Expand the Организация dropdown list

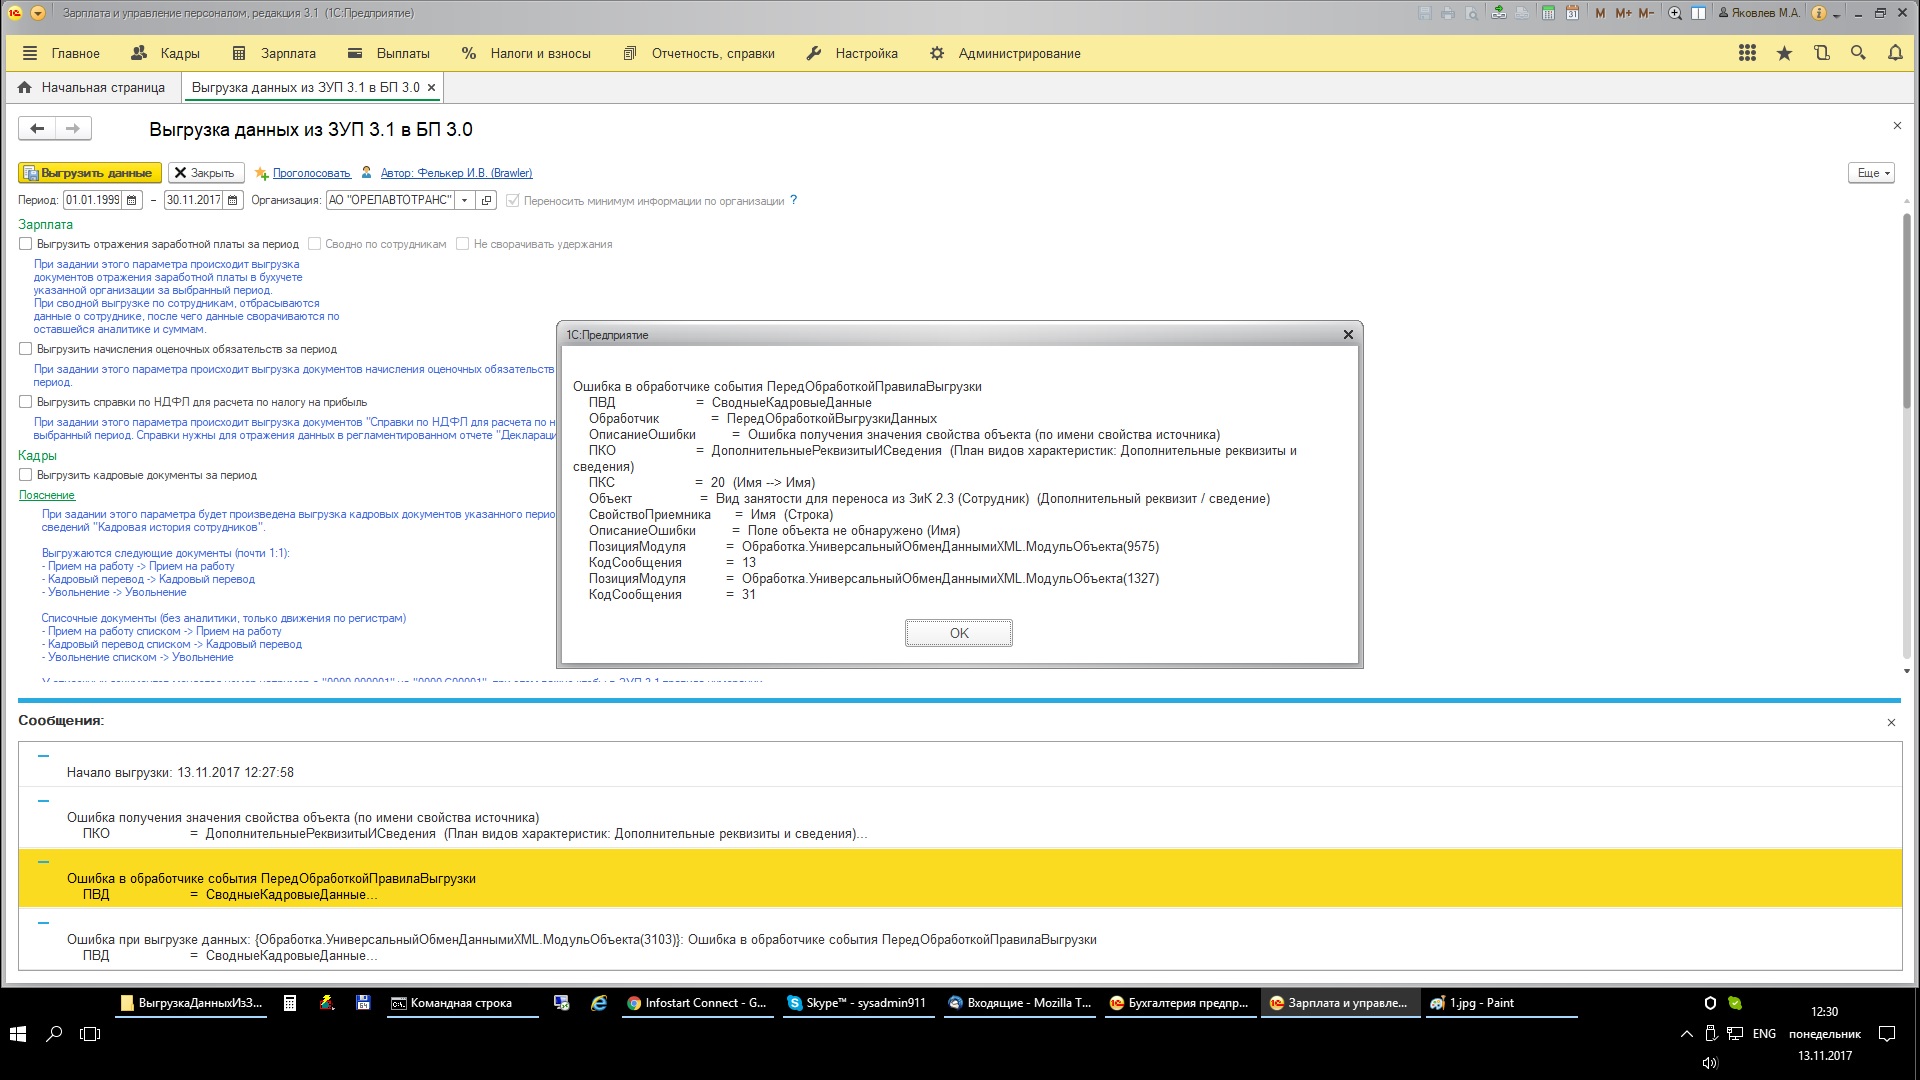(x=465, y=200)
